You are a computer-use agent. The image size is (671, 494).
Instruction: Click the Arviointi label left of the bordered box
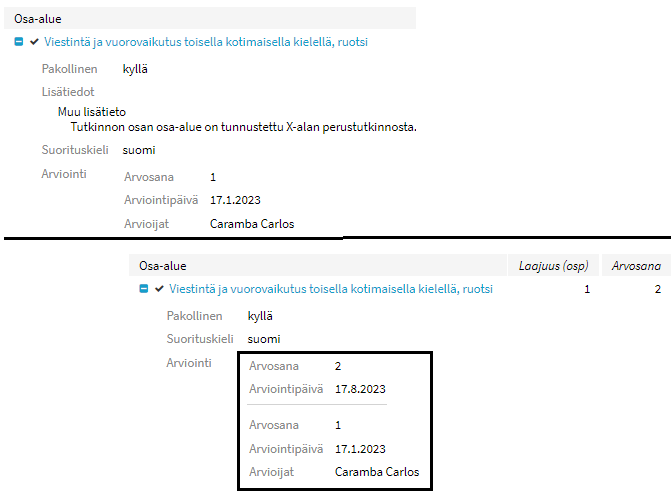coord(189,362)
